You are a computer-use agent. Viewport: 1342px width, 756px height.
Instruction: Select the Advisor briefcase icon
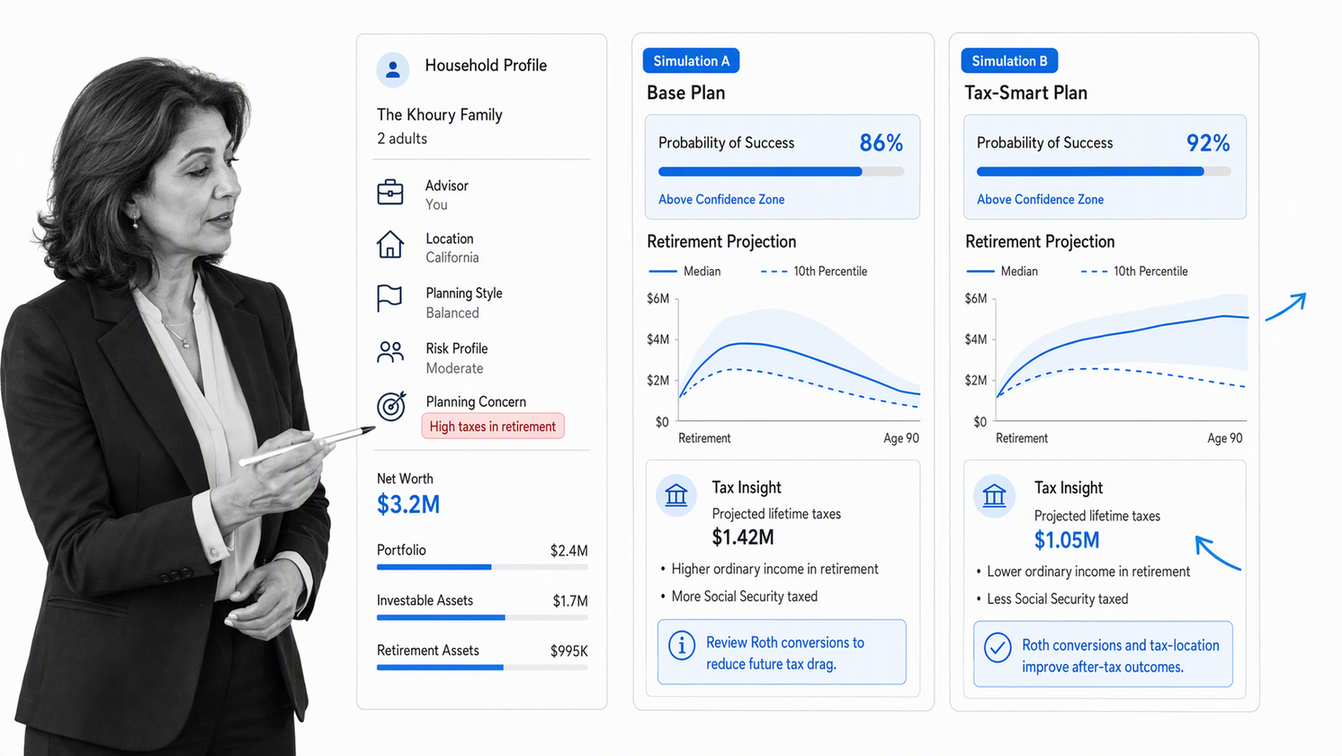coord(390,192)
